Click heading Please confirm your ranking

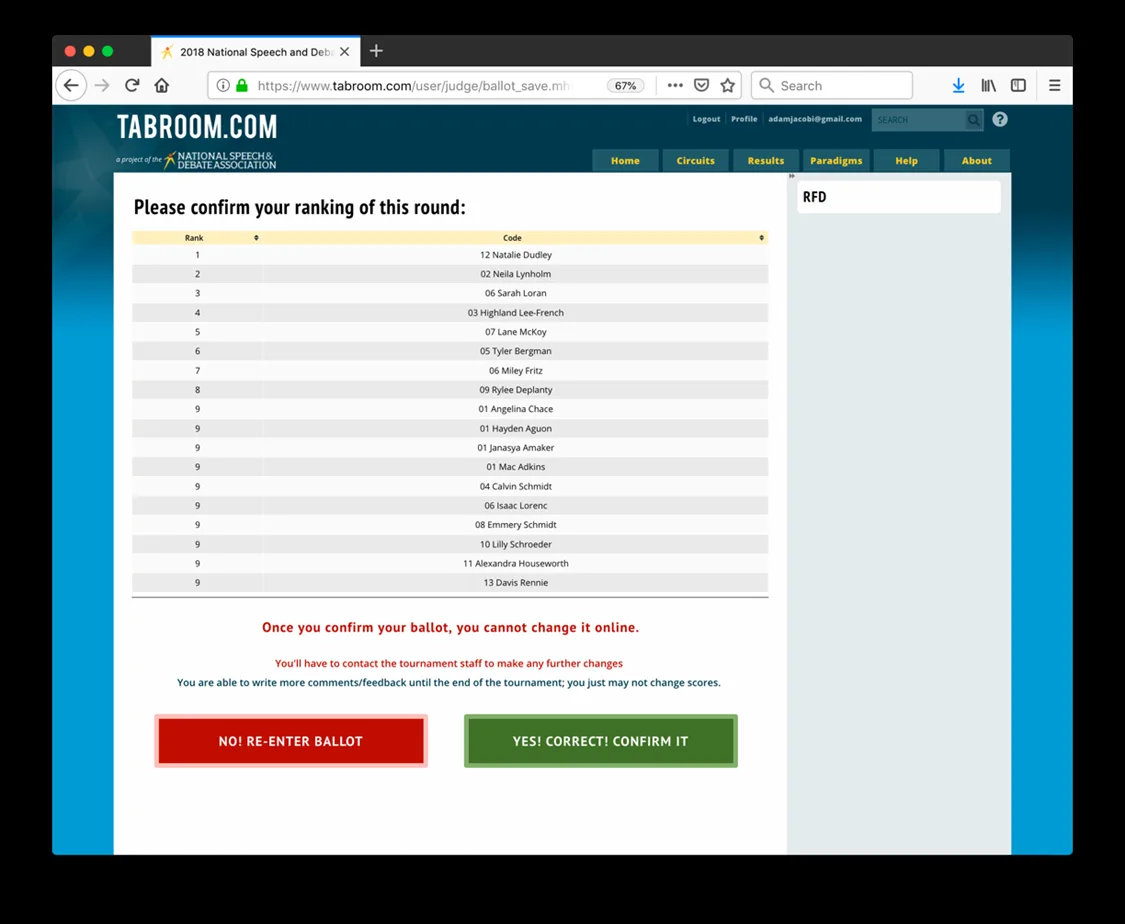[299, 207]
